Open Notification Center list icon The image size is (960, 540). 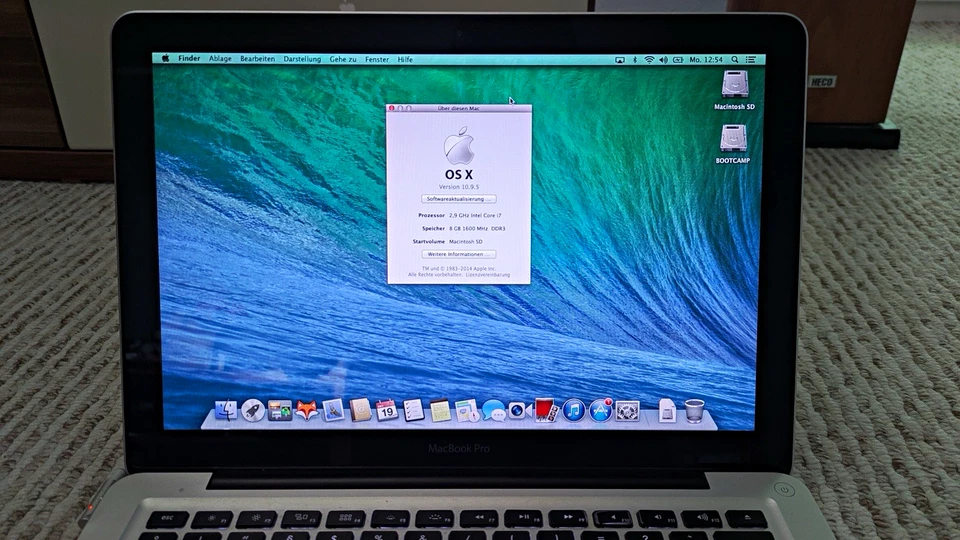751,60
